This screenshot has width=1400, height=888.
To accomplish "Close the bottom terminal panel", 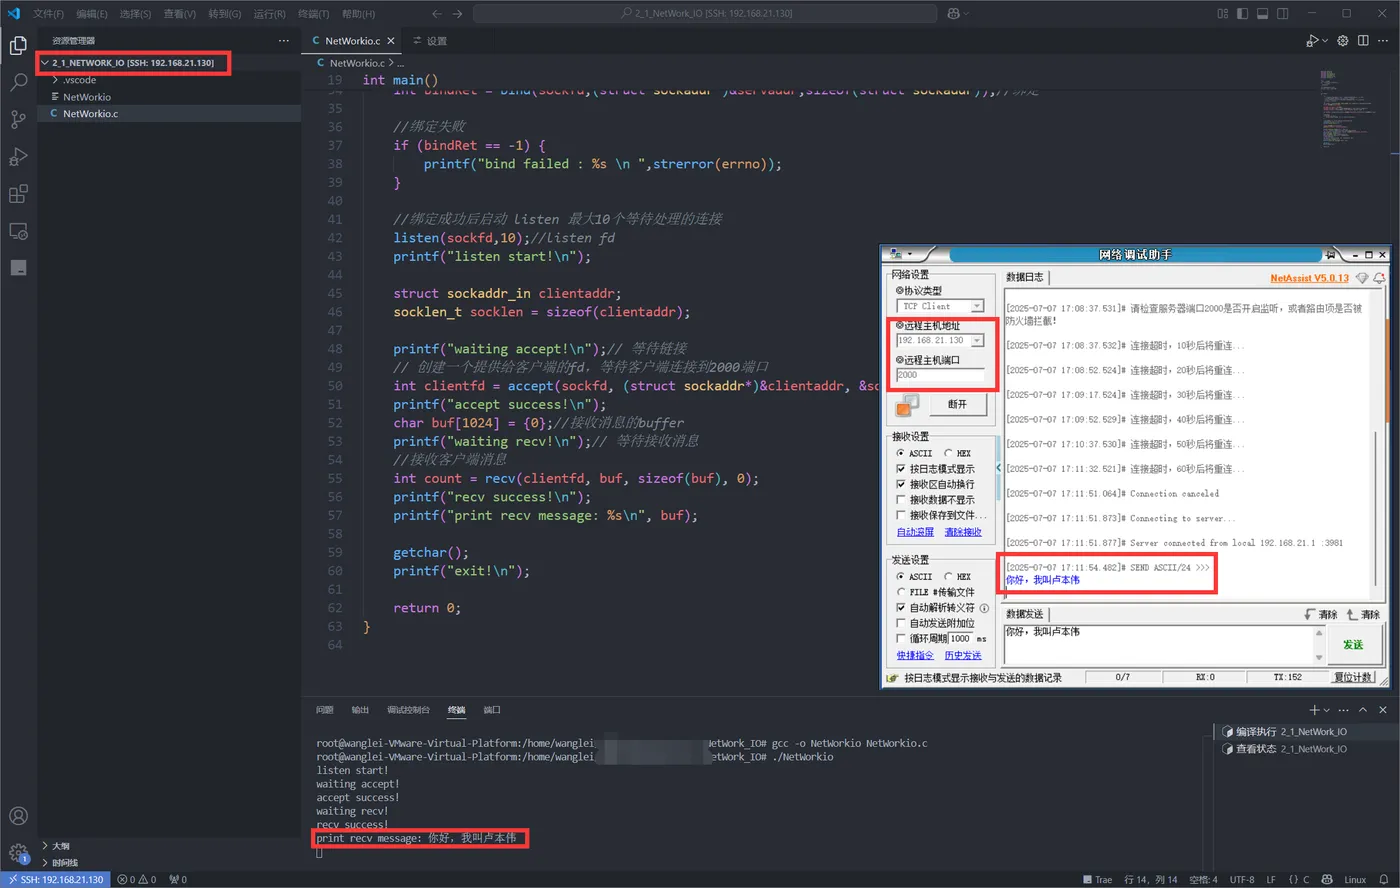I will pyautogui.click(x=1383, y=709).
